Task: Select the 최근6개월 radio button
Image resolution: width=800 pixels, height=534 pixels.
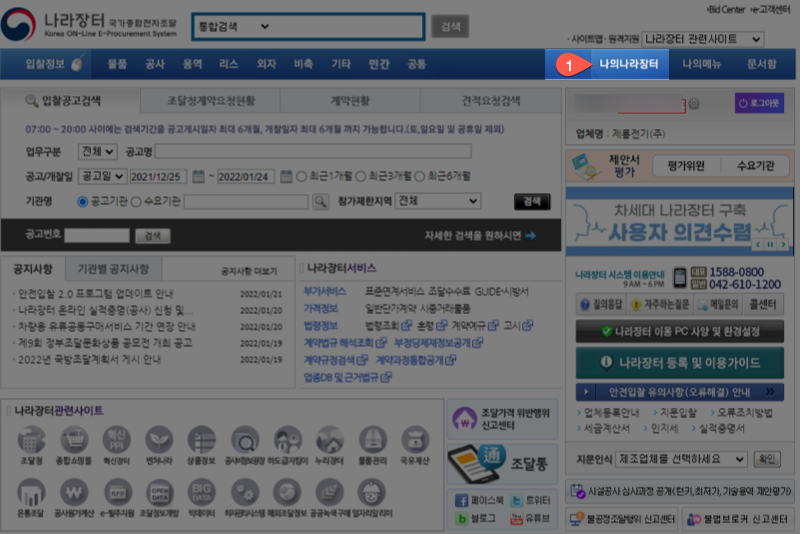Action: tap(419, 176)
